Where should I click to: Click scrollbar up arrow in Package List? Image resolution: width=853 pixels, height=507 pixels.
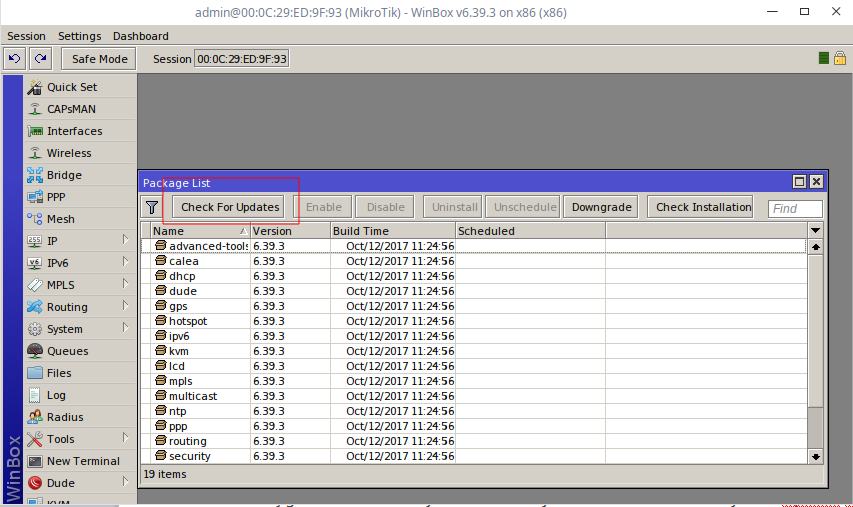click(x=815, y=247)
